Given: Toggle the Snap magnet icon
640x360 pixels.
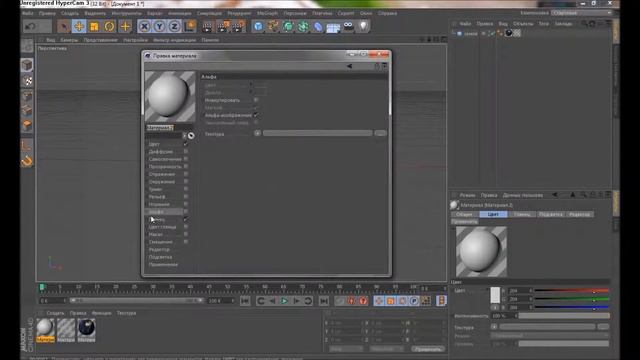Looking at the screenshot, I should [27, 162].
